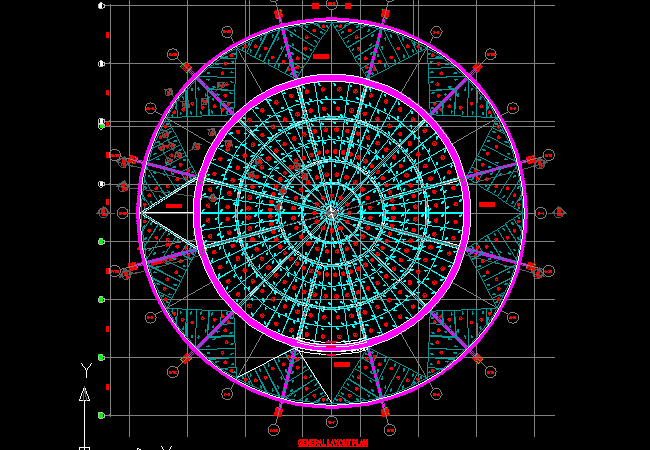Pick the left apex of the white triangle on the outer ring
650x450 pixels.
click(141, 212)
